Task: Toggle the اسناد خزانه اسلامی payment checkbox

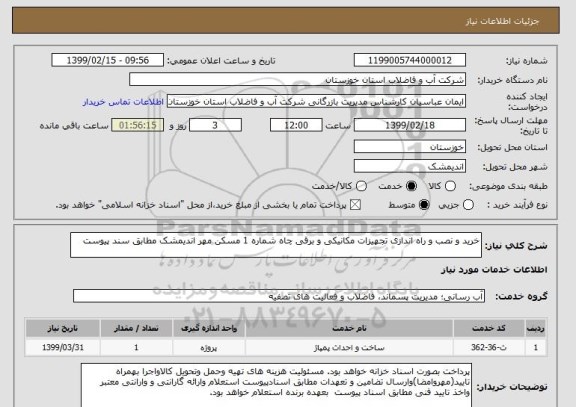Action: click(355, 205)
